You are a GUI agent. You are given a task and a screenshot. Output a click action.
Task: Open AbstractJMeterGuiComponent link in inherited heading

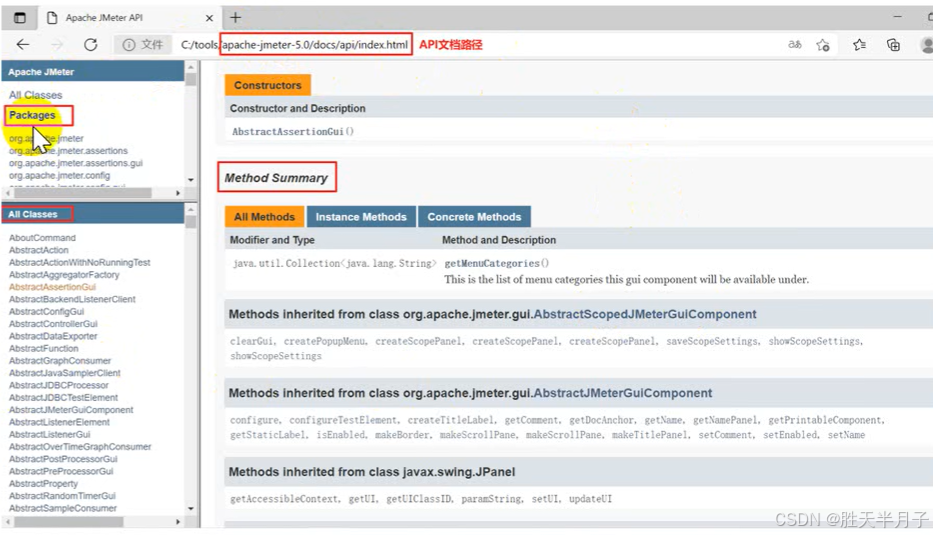tap(622, 393)
